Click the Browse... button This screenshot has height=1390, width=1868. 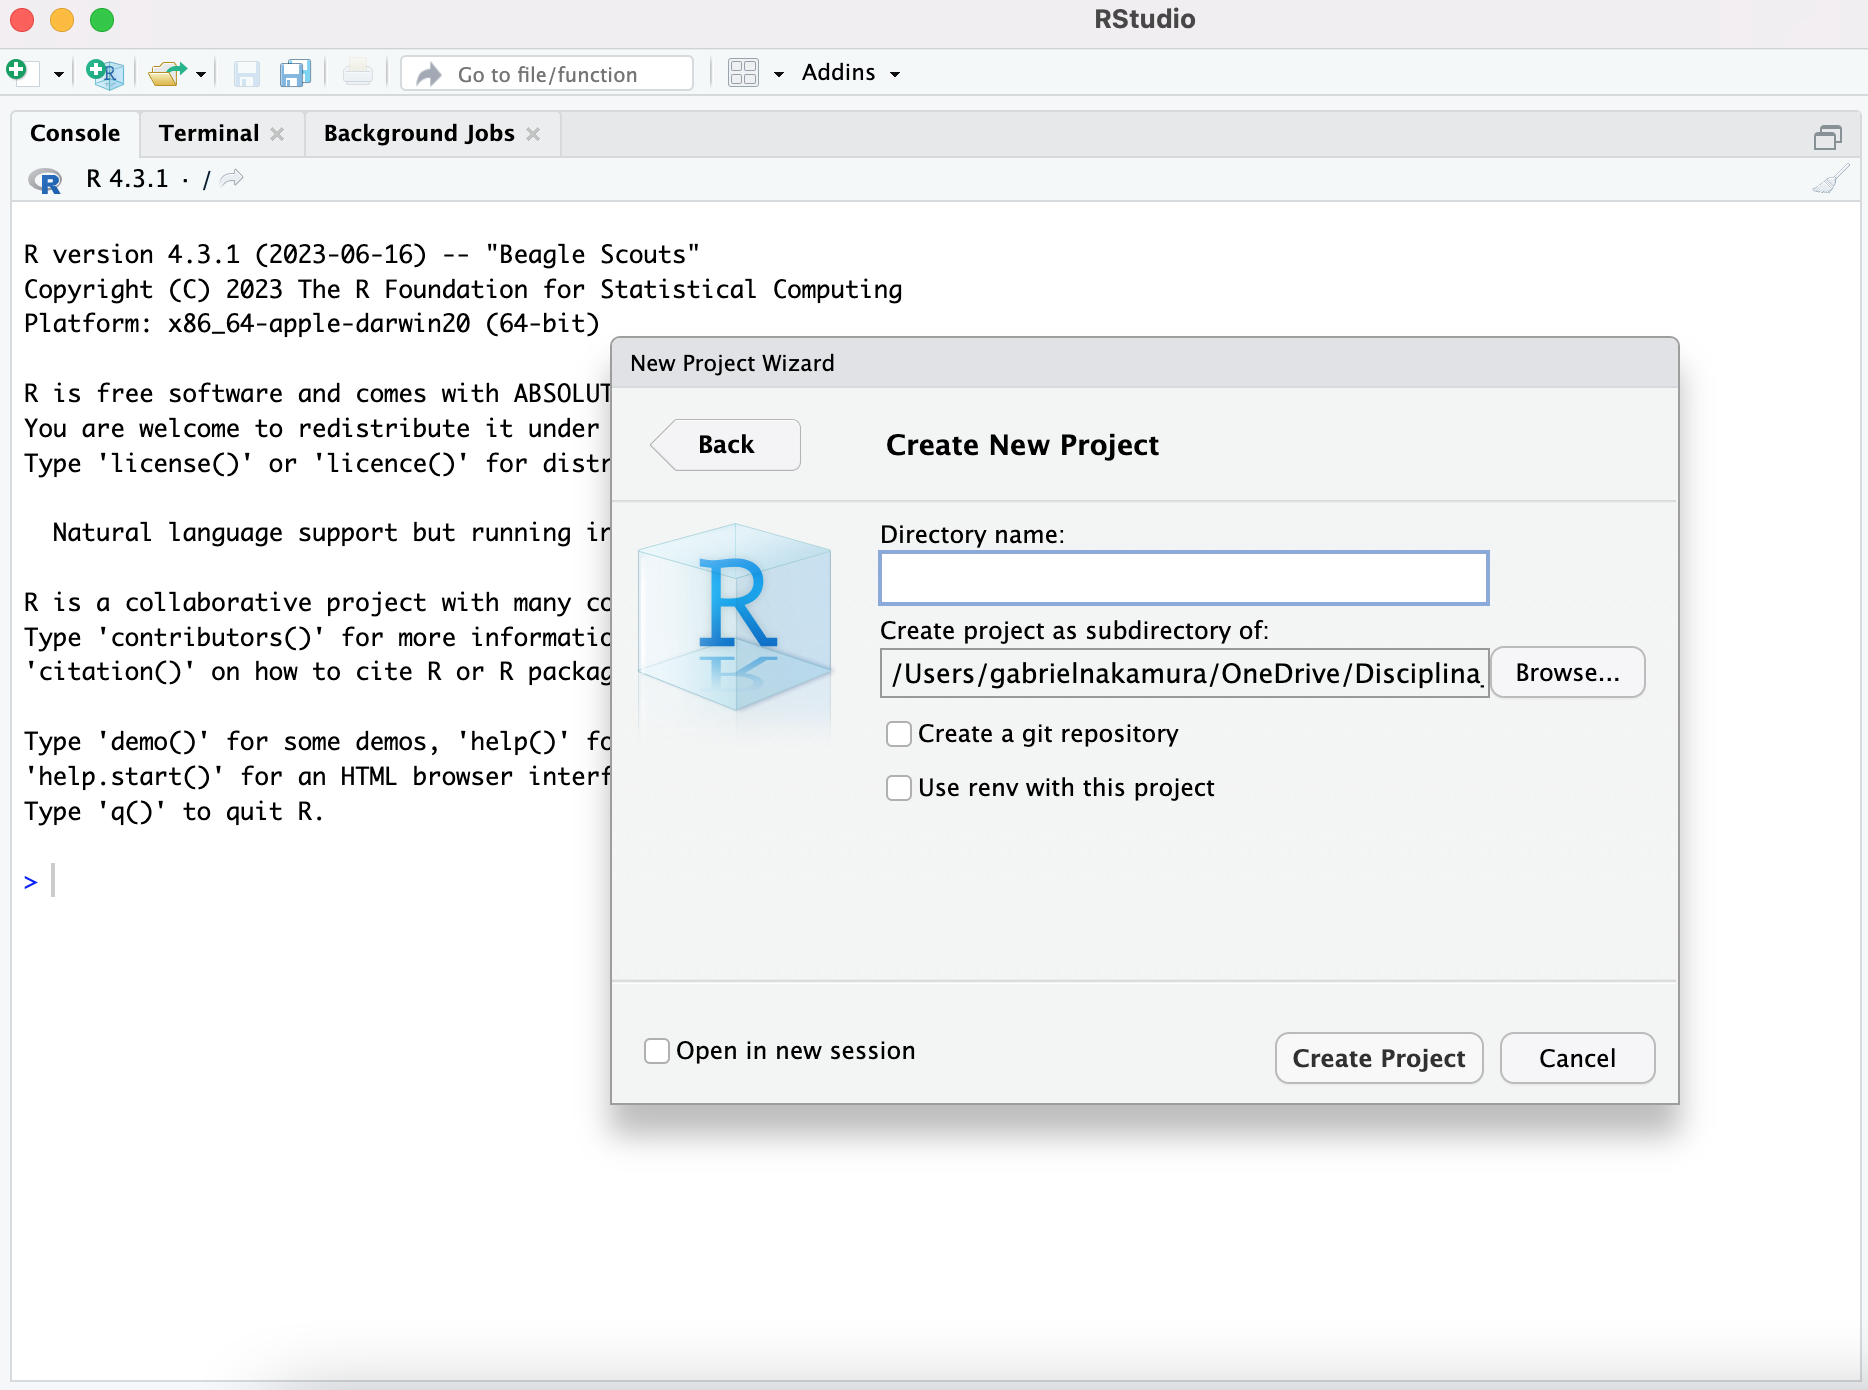pos(1567,673)
